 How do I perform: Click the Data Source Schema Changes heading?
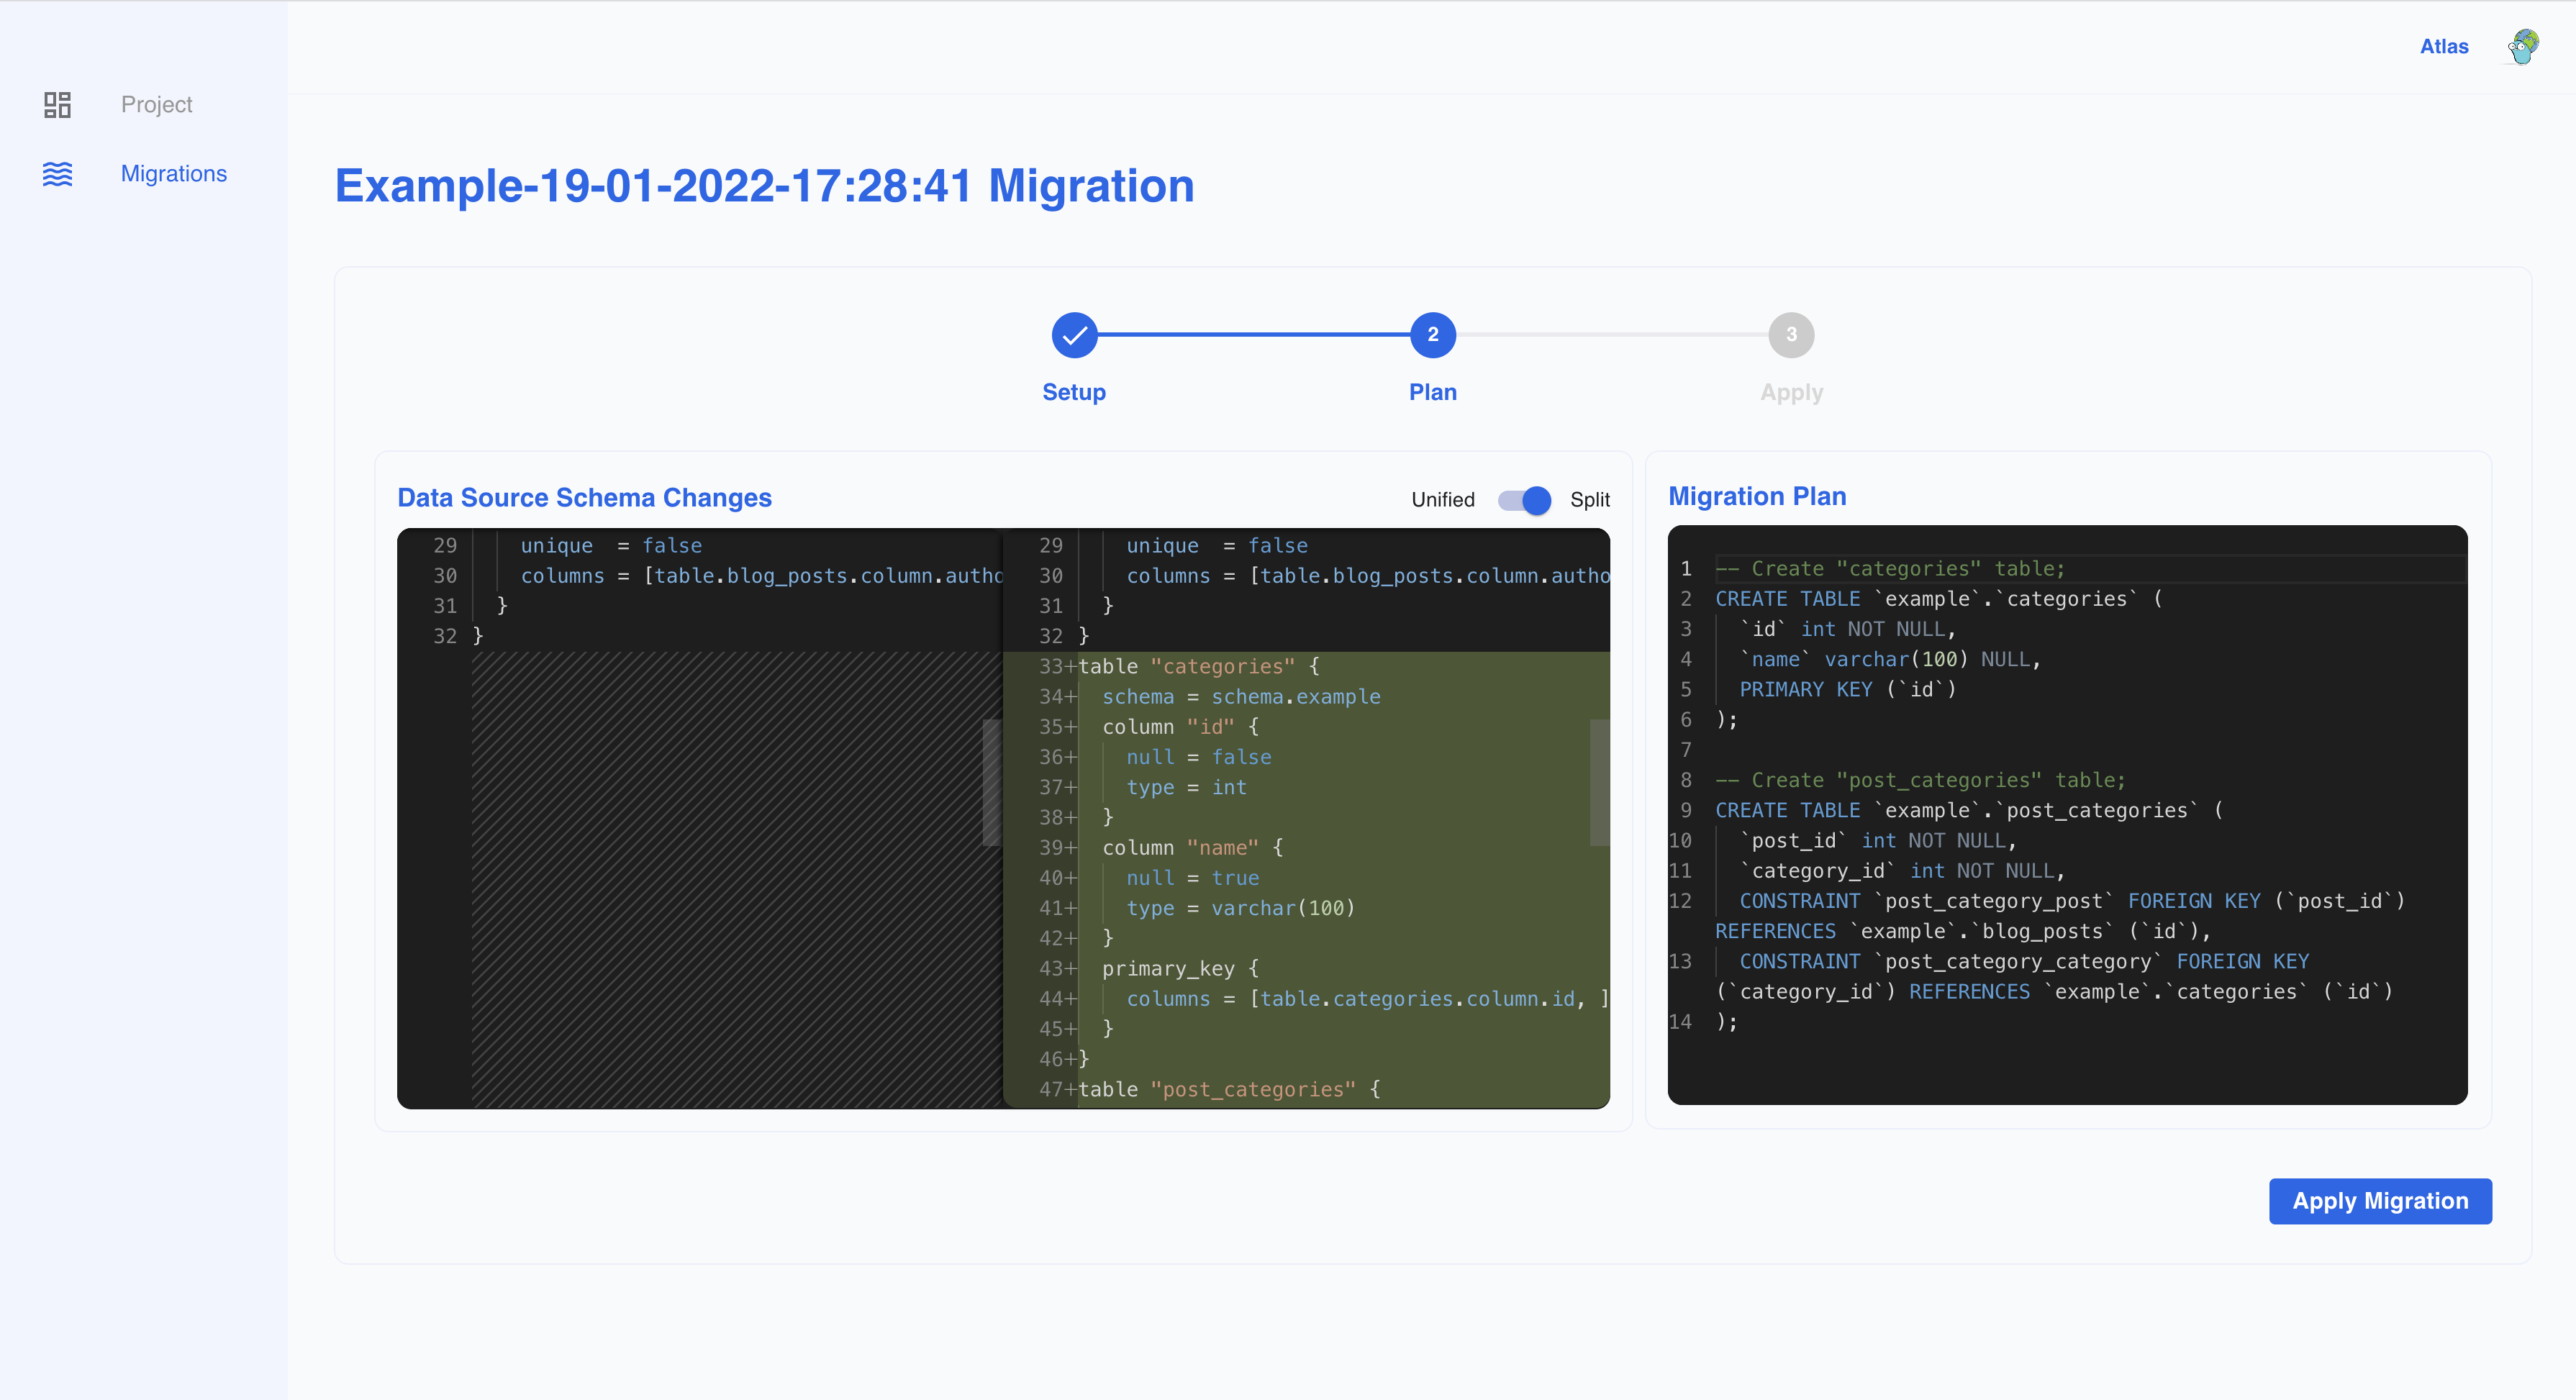click(x=584, y=498)
